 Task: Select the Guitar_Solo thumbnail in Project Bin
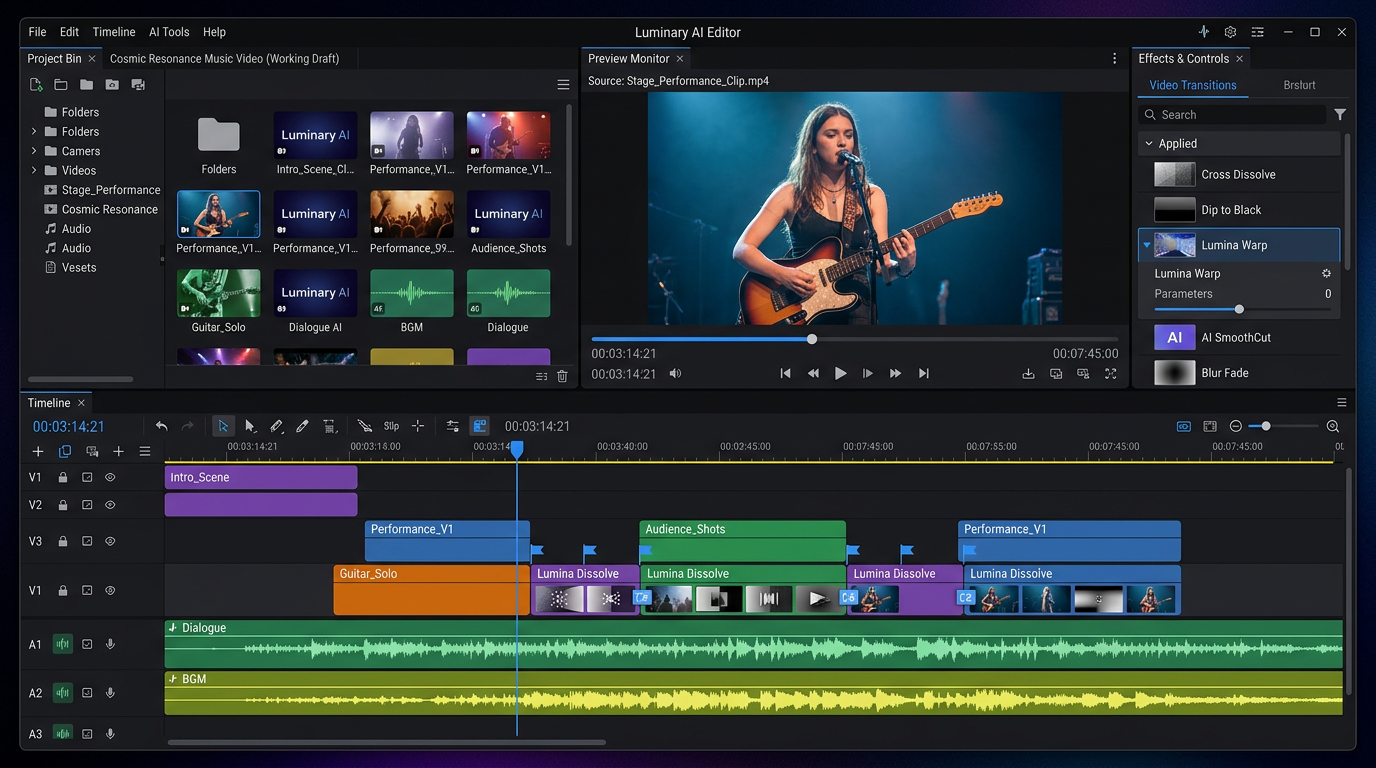[218, 293]
